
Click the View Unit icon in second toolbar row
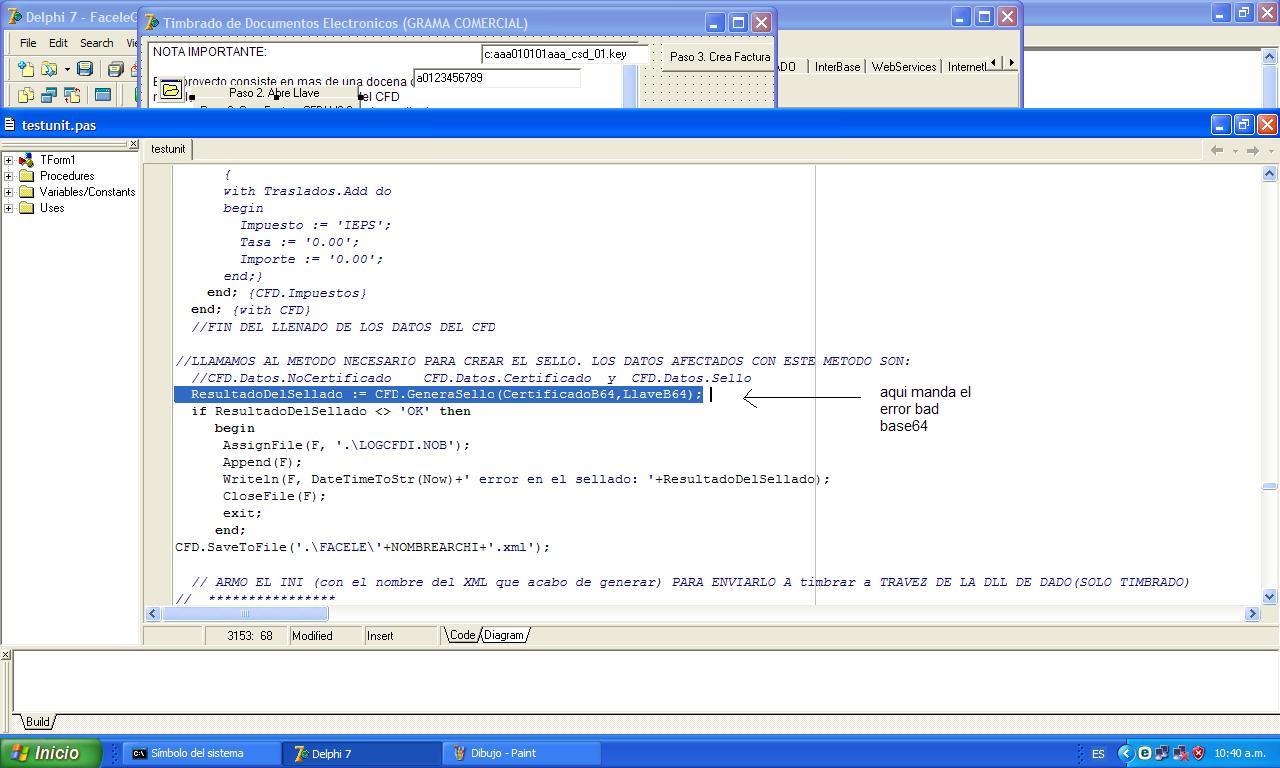(25, 95)
